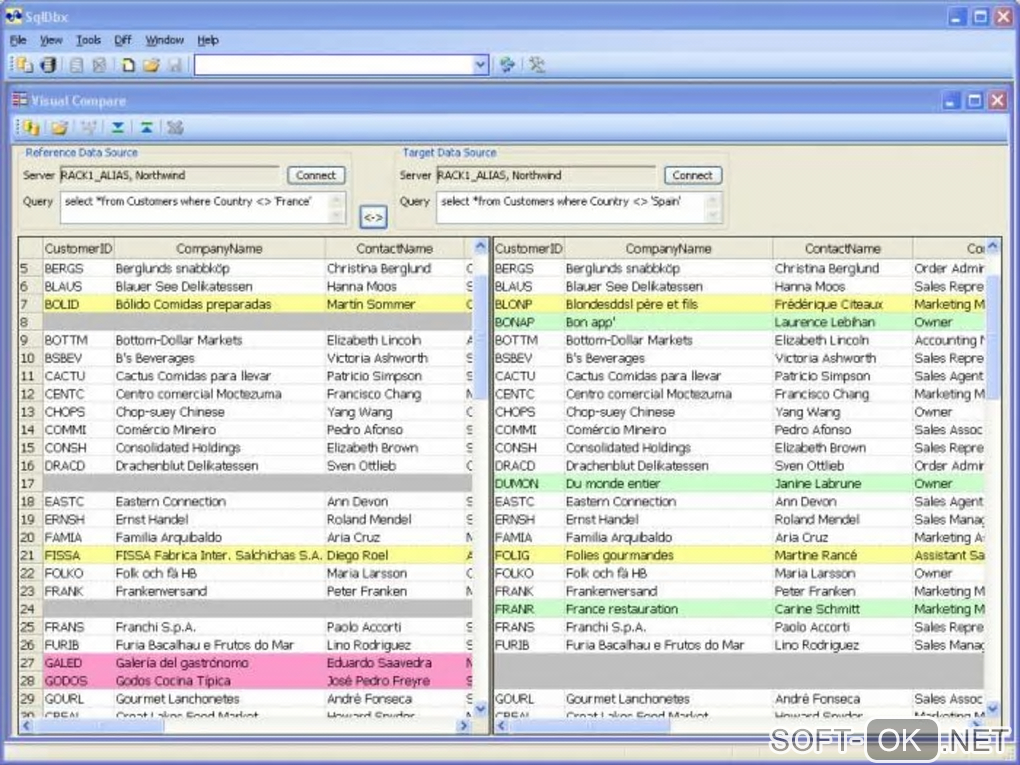Click Connect button for Target Data Source
Image resolution: width=1020 pixels, height=765 pixels.
(x=692, y=175)
